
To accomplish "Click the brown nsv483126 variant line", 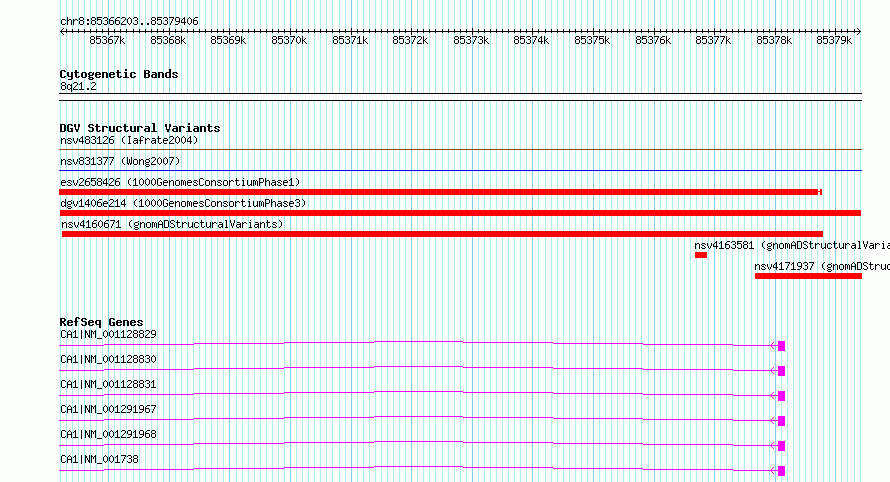I will [x=460, y=150].
